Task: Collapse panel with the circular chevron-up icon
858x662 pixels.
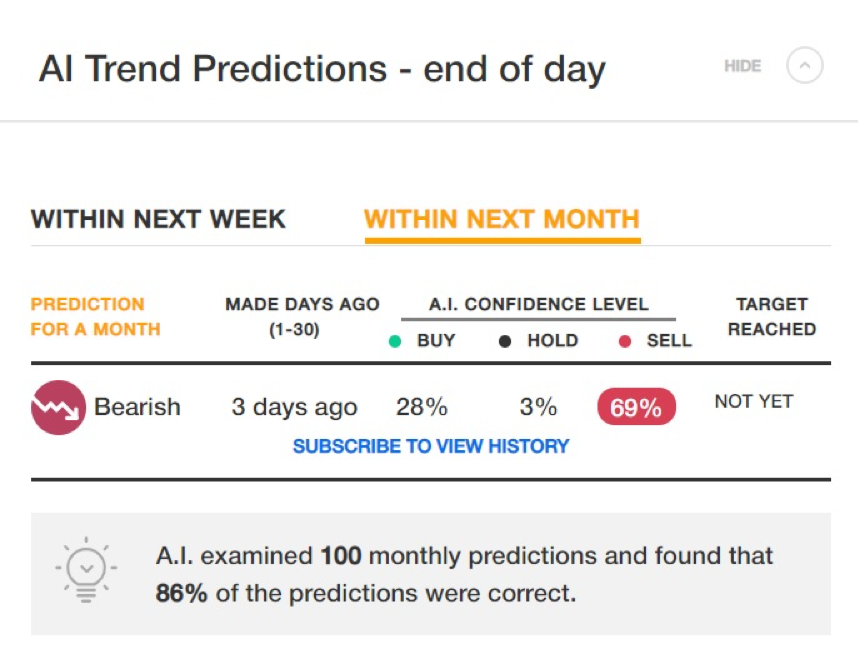Action: [804, 66]
